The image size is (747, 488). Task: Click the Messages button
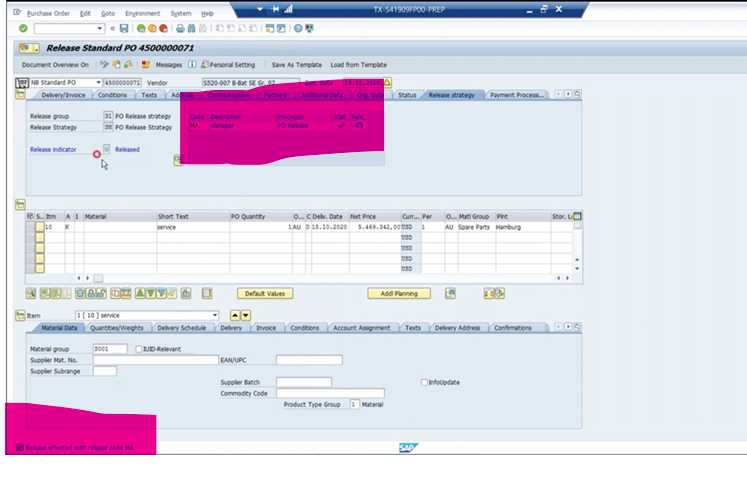click(169, 65)
